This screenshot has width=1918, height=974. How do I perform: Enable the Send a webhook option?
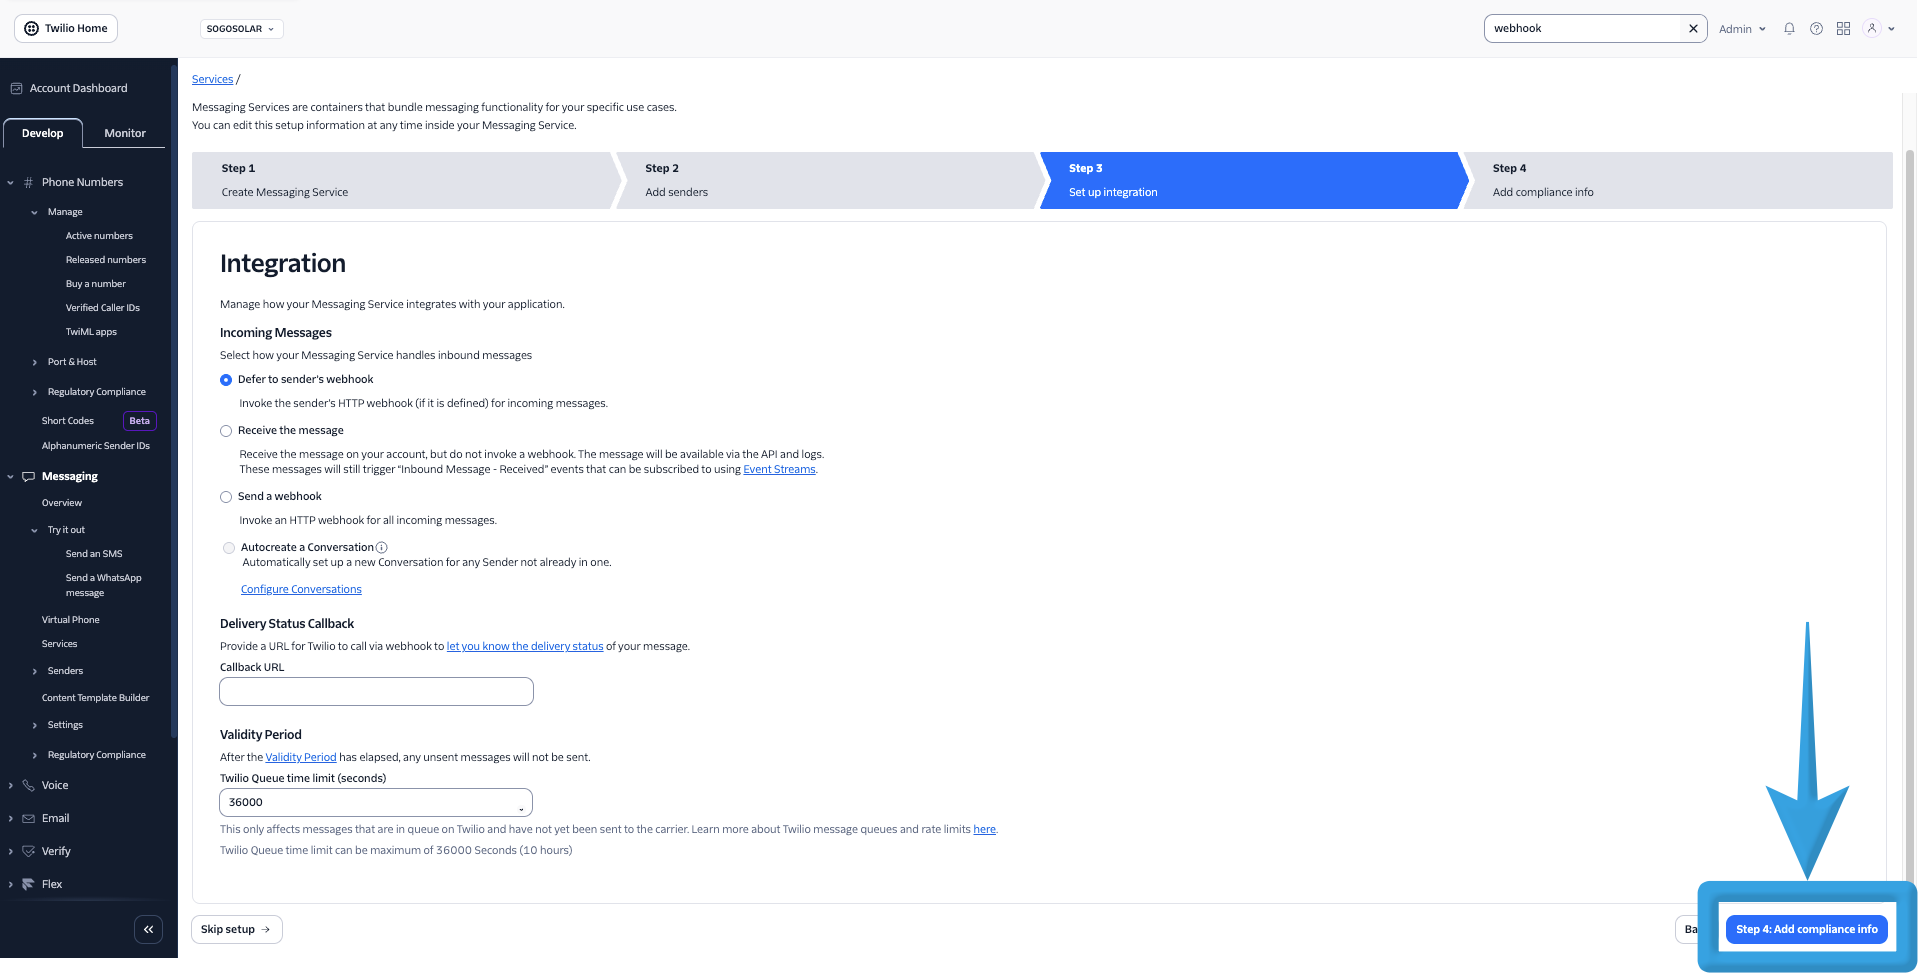coord(226,496)
